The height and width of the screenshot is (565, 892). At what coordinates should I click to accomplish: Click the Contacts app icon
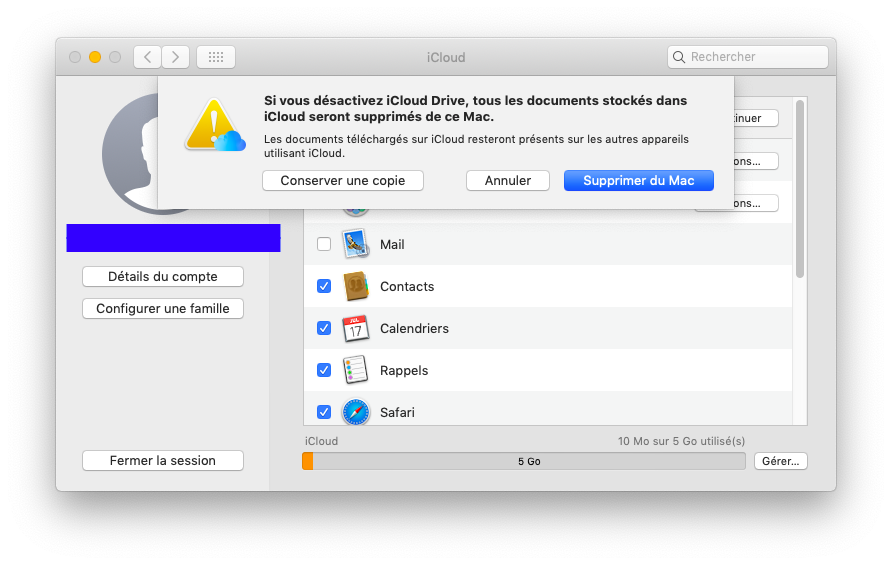(356, 286)
